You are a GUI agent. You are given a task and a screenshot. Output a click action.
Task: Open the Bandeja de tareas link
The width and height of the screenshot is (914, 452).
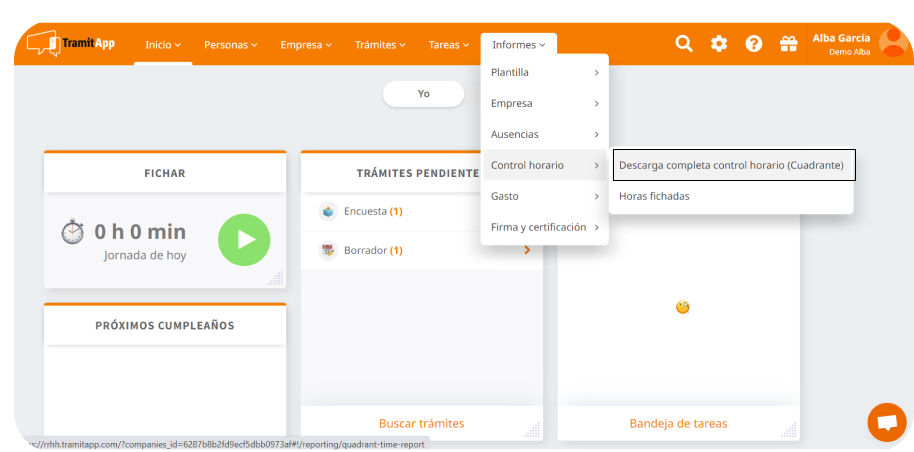point(678,423)
